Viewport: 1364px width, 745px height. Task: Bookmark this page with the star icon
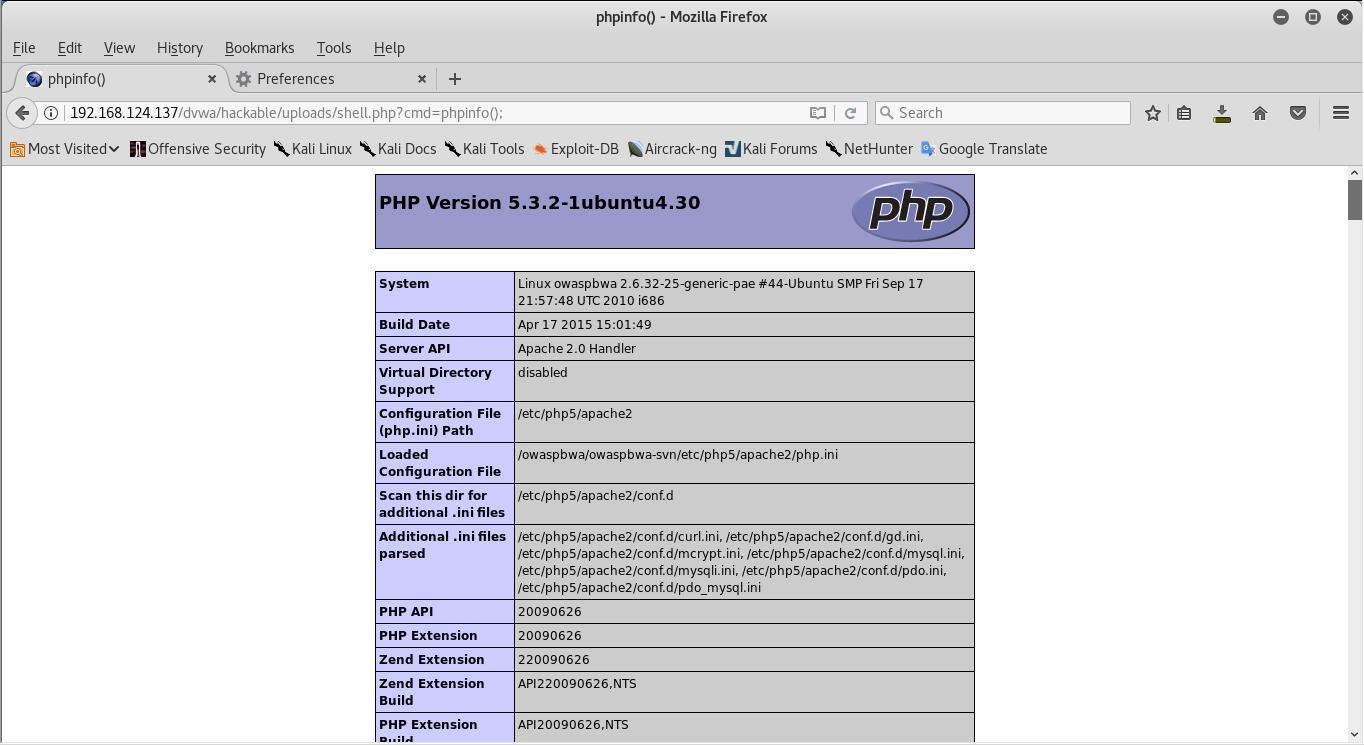(1153, 113)
